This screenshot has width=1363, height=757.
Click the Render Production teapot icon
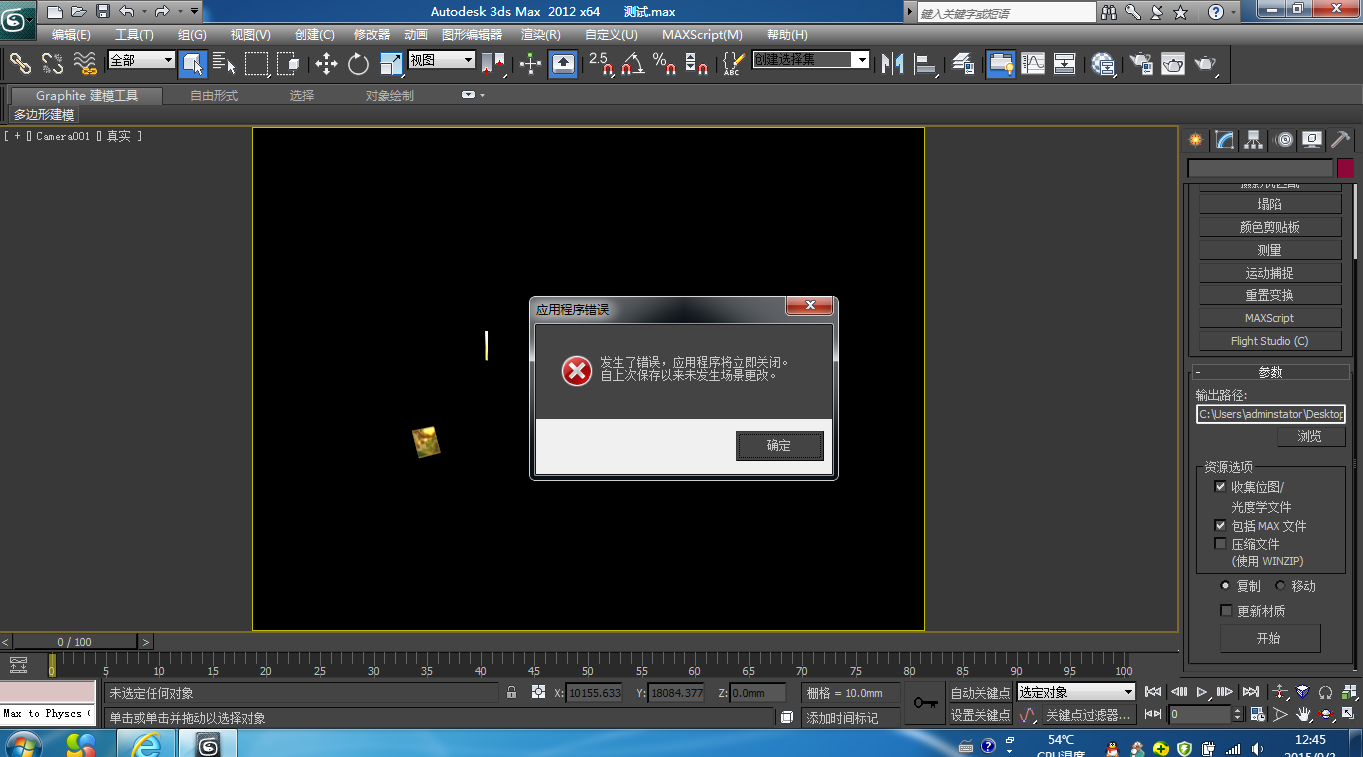(1206, 64)
